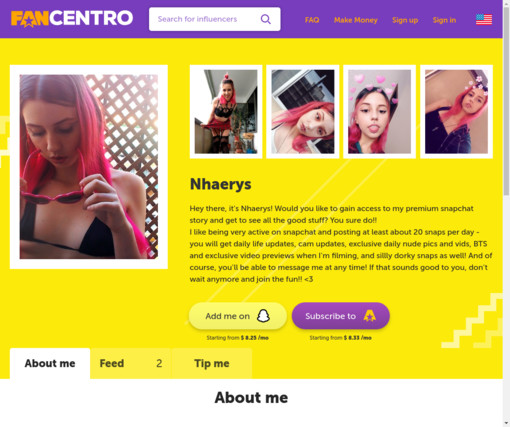This screenshot has width=510, height=427.
Task: Click the Sign in link
Action: [x=444, y=20]
